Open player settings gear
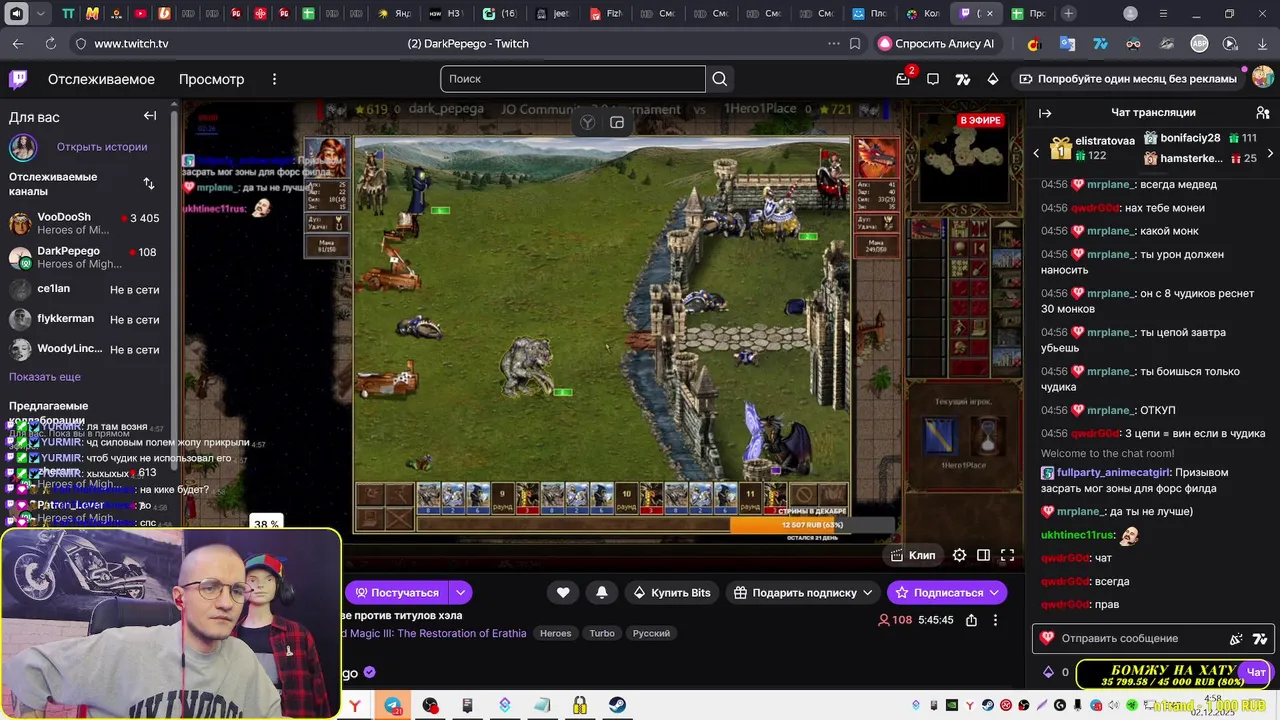The height and width of the screenshot is (720, 1280). coord(959,555)
